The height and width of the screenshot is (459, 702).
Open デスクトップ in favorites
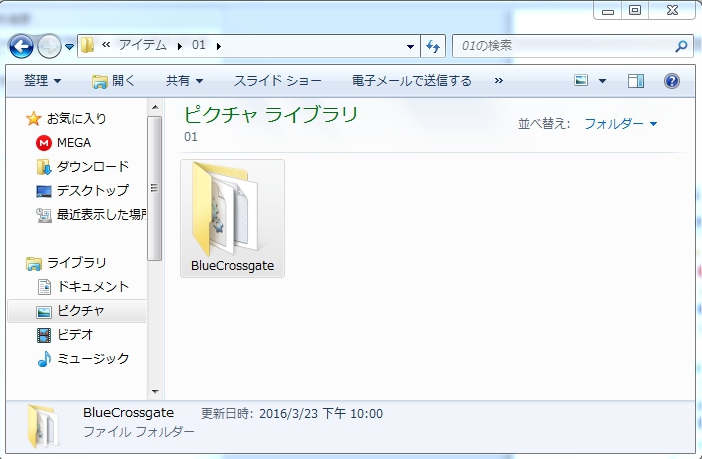pyautogui.click(x=93, y=191)
